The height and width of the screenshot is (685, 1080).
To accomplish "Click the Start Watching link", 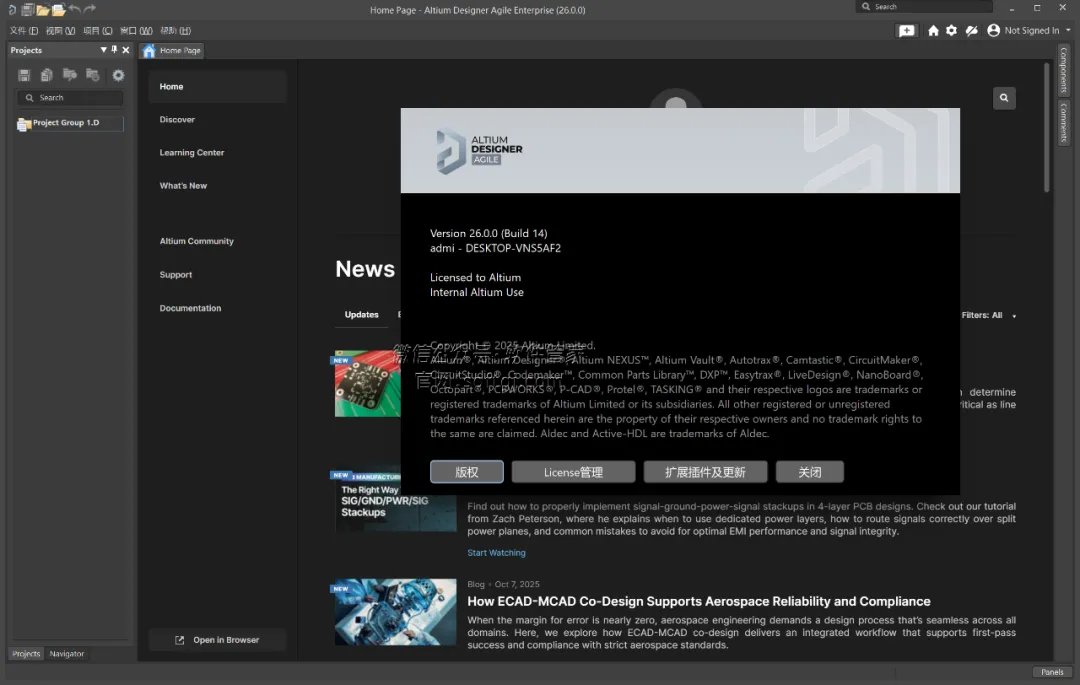I will (x=496, y=553).
